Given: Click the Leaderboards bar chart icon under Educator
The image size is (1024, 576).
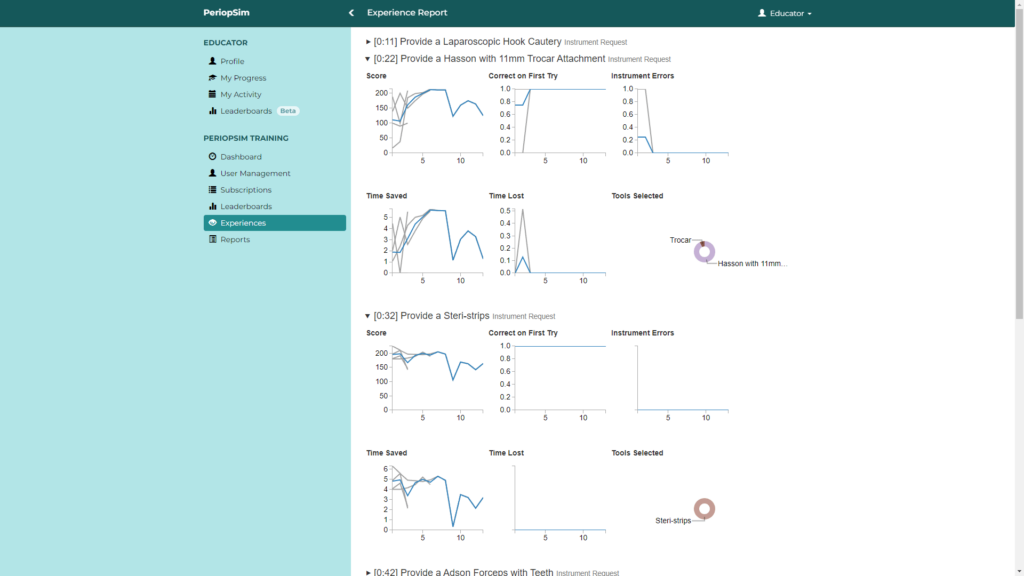Looking at the screenshot, I should 210,110.
